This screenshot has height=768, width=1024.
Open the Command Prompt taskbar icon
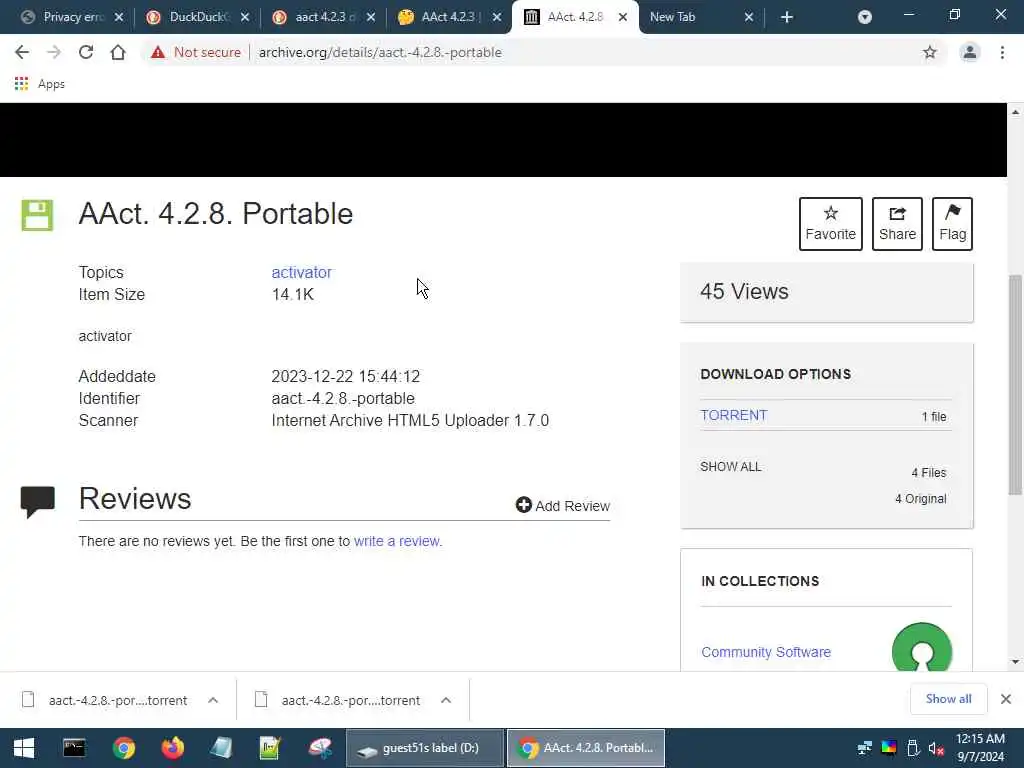click(x=74, y=748)
